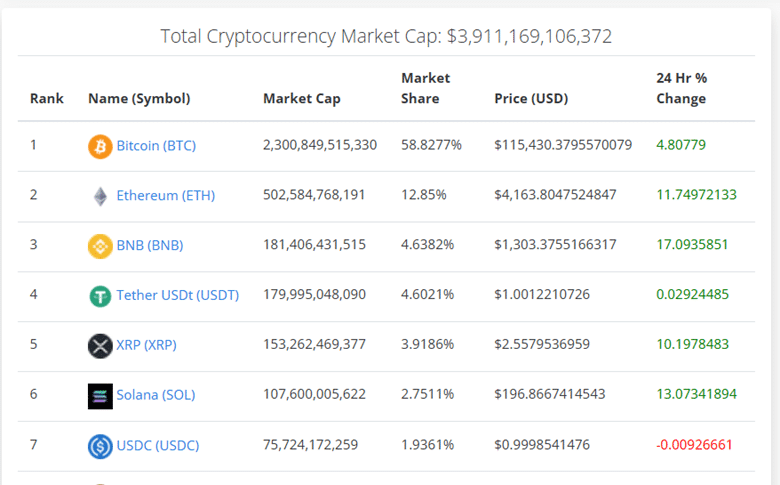
Task: Click the Tether green logo icon
Action: pyautogui.click(x=100, y=296)
